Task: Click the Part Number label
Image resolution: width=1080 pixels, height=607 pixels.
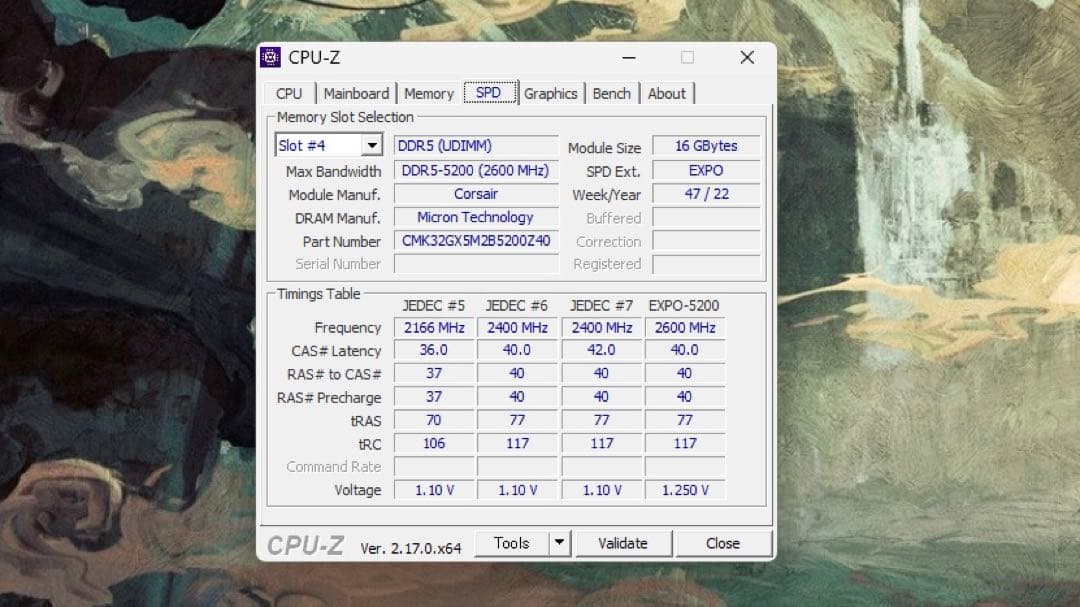Action: [342, 242]
